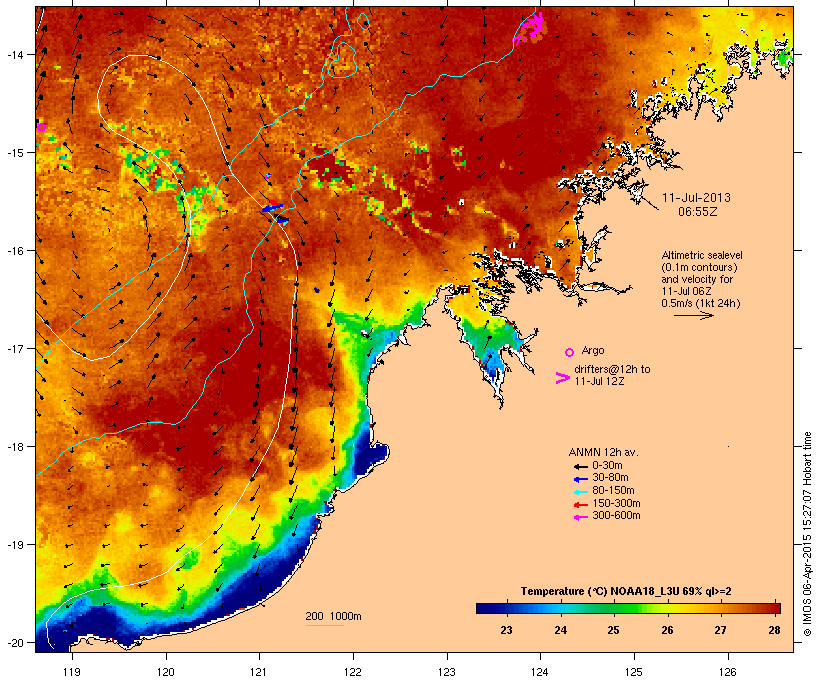Click the 06:55Z time label
820x680 pixels.
[698, 212]
